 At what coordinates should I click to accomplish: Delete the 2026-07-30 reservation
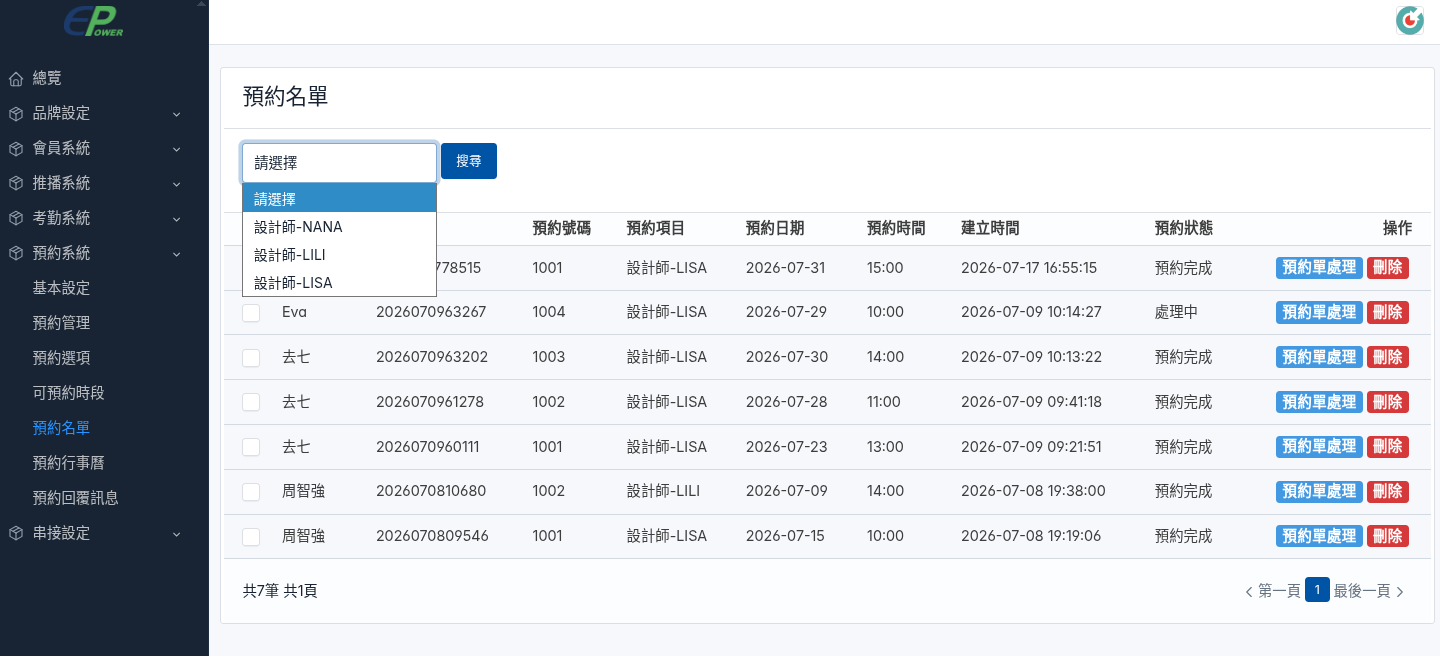(1388, 357)
